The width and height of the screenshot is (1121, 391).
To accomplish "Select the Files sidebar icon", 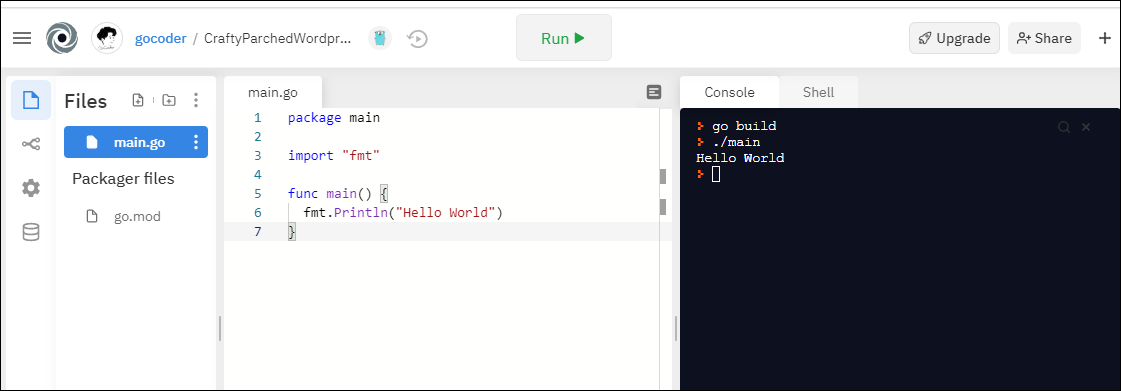I will 31,100.
